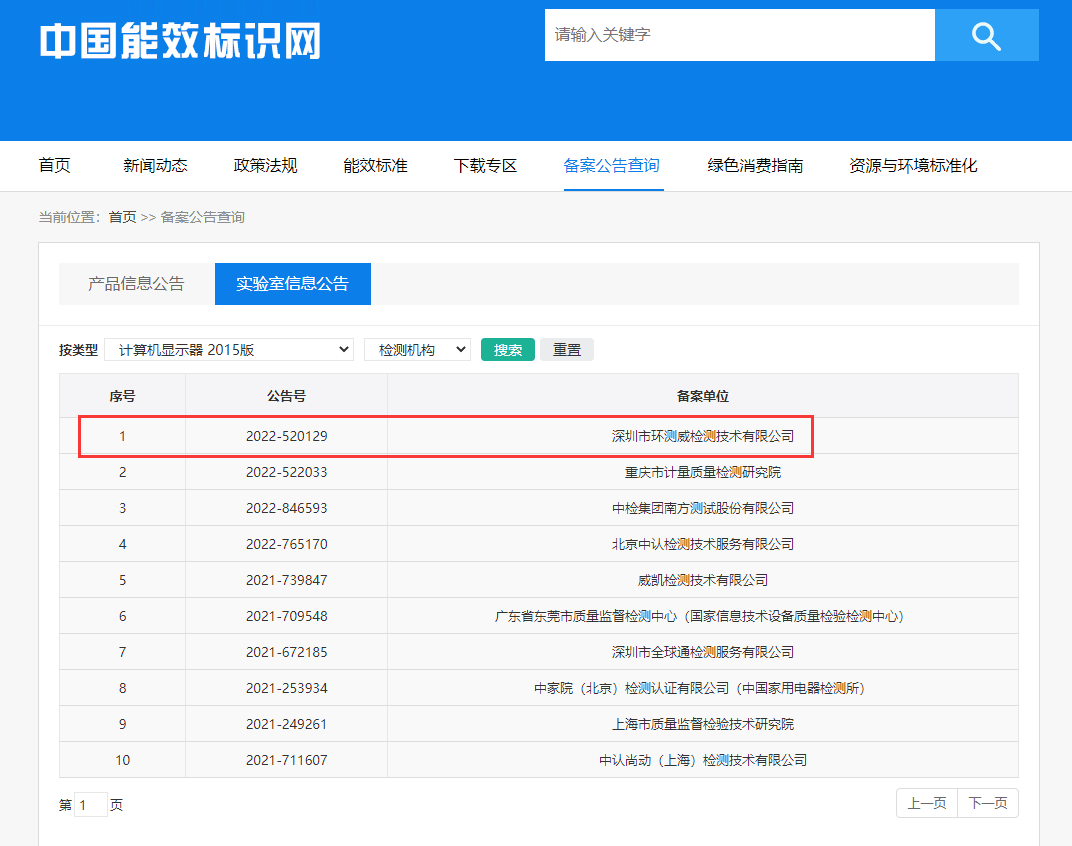Focus the keyword search input field
The image size is (1072, 846).
tap(739, 35)
